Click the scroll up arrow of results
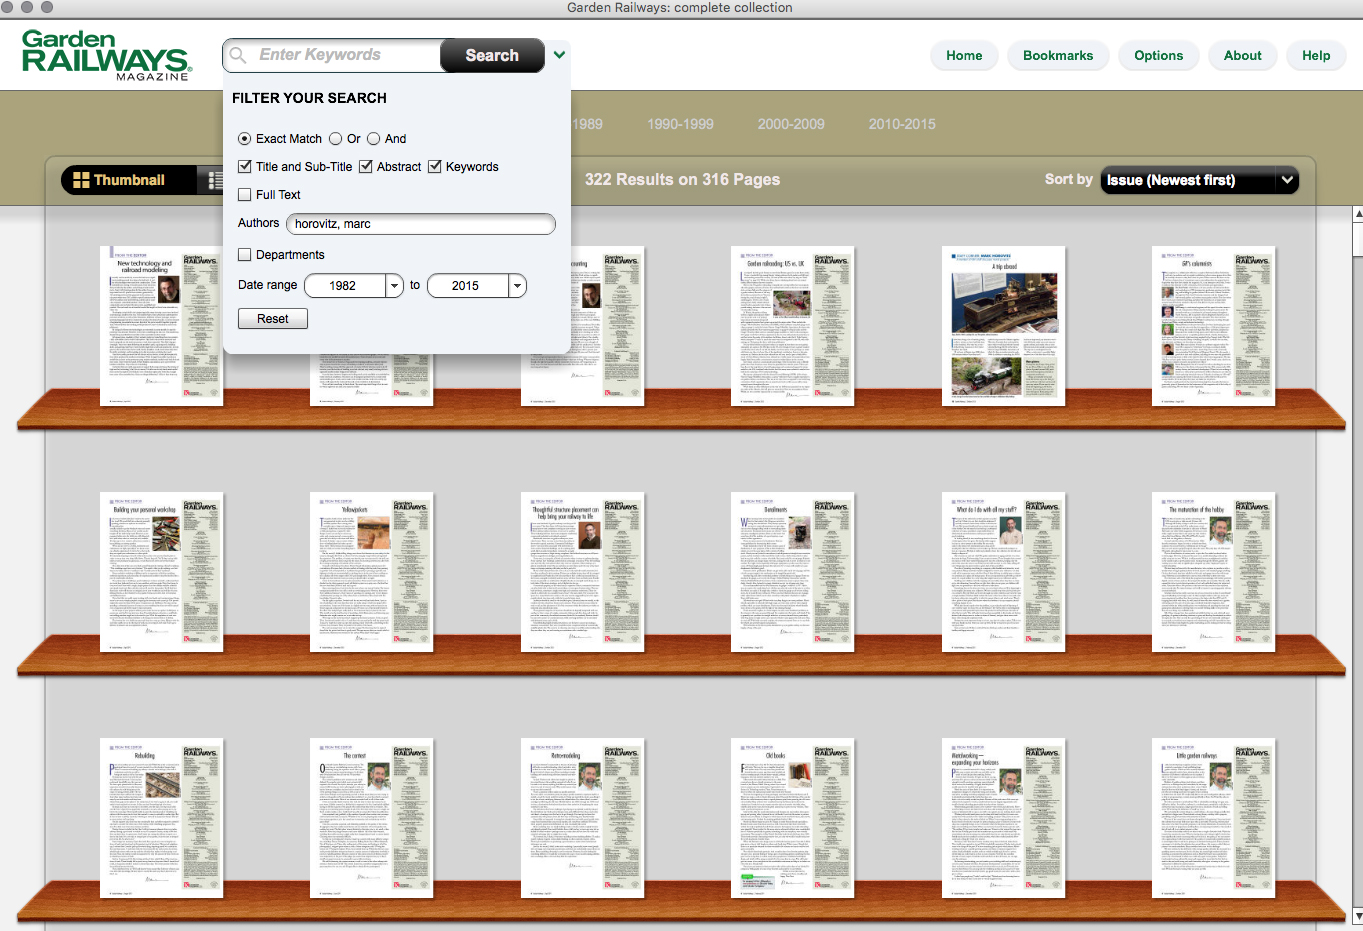 1357,214
